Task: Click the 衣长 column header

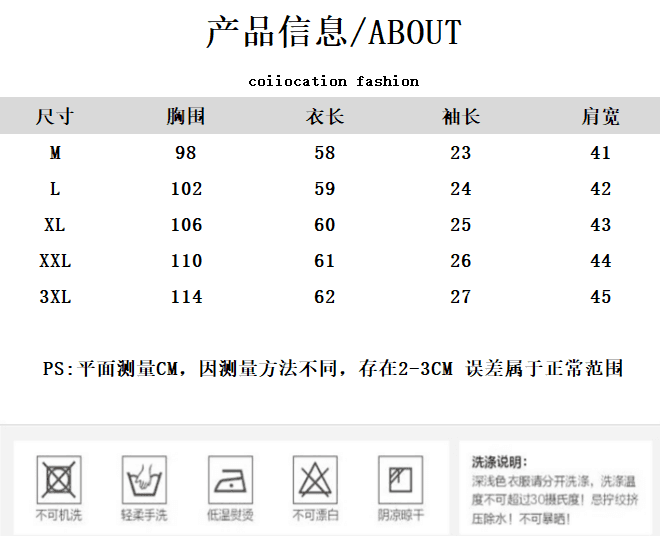Action: 325,116
